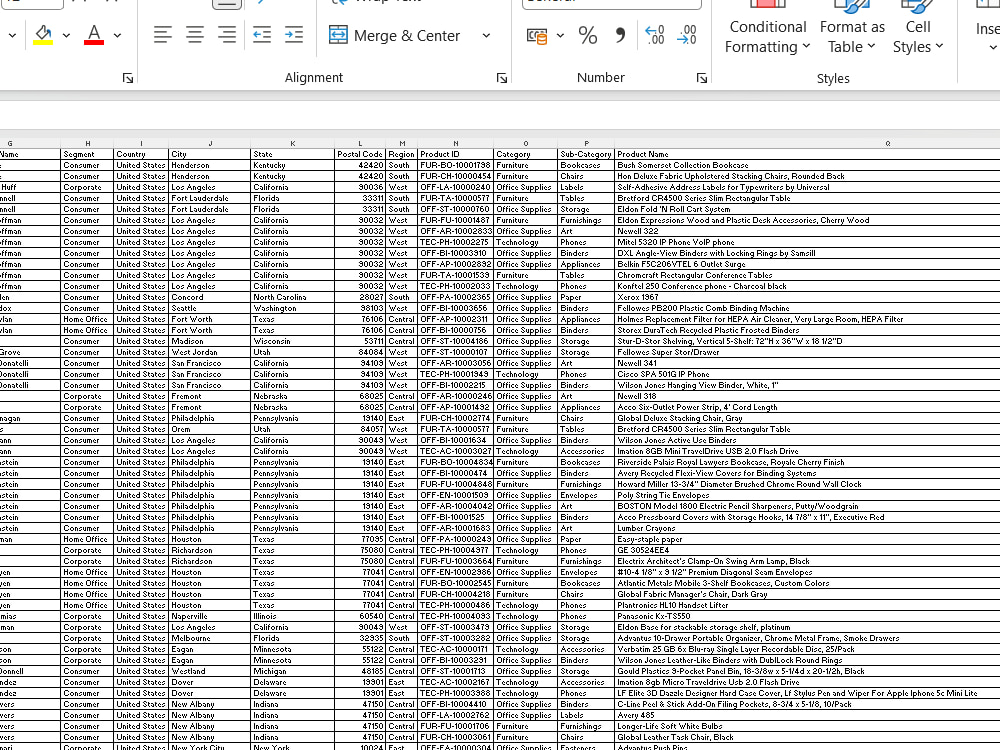Viewport: 1000px width, 750px height.
Task: Select the Sub-Category header cell
Action: click(x=585, y=154)
